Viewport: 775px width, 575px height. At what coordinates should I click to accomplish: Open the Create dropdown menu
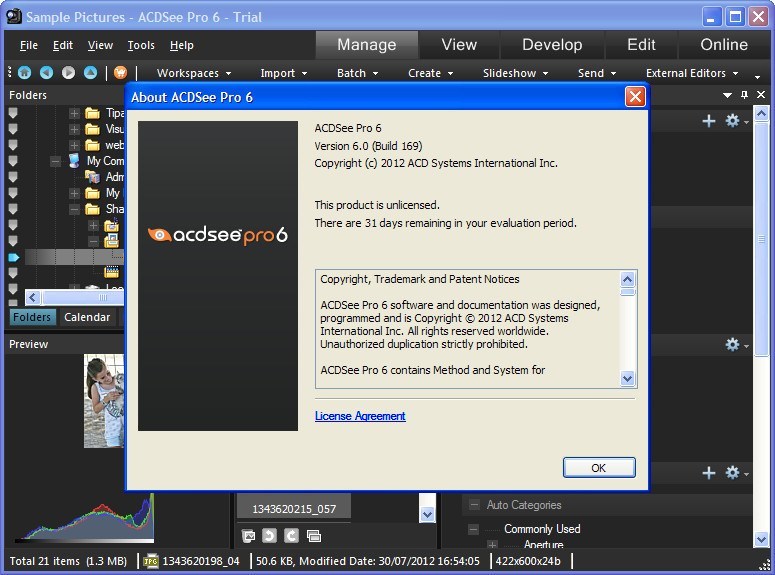coord(430,73)
